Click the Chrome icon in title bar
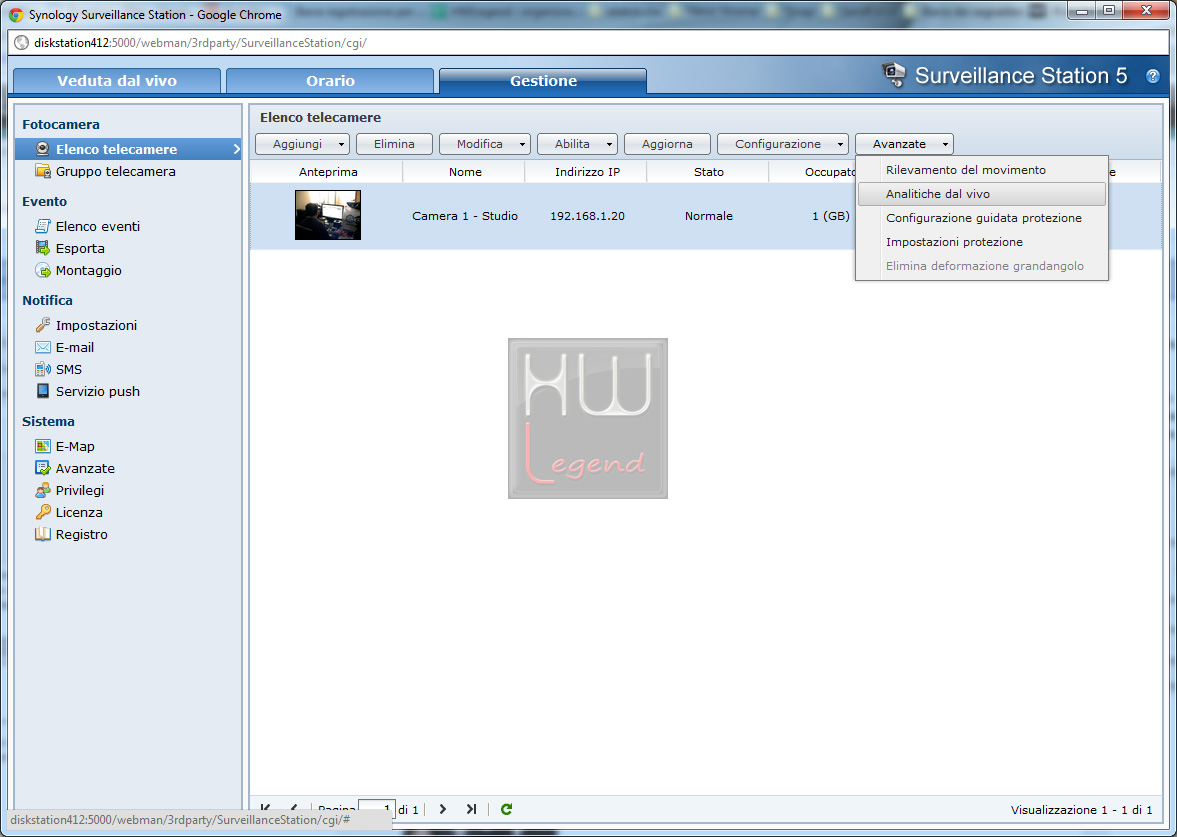The image size is (1177, 837). point(16,14)
